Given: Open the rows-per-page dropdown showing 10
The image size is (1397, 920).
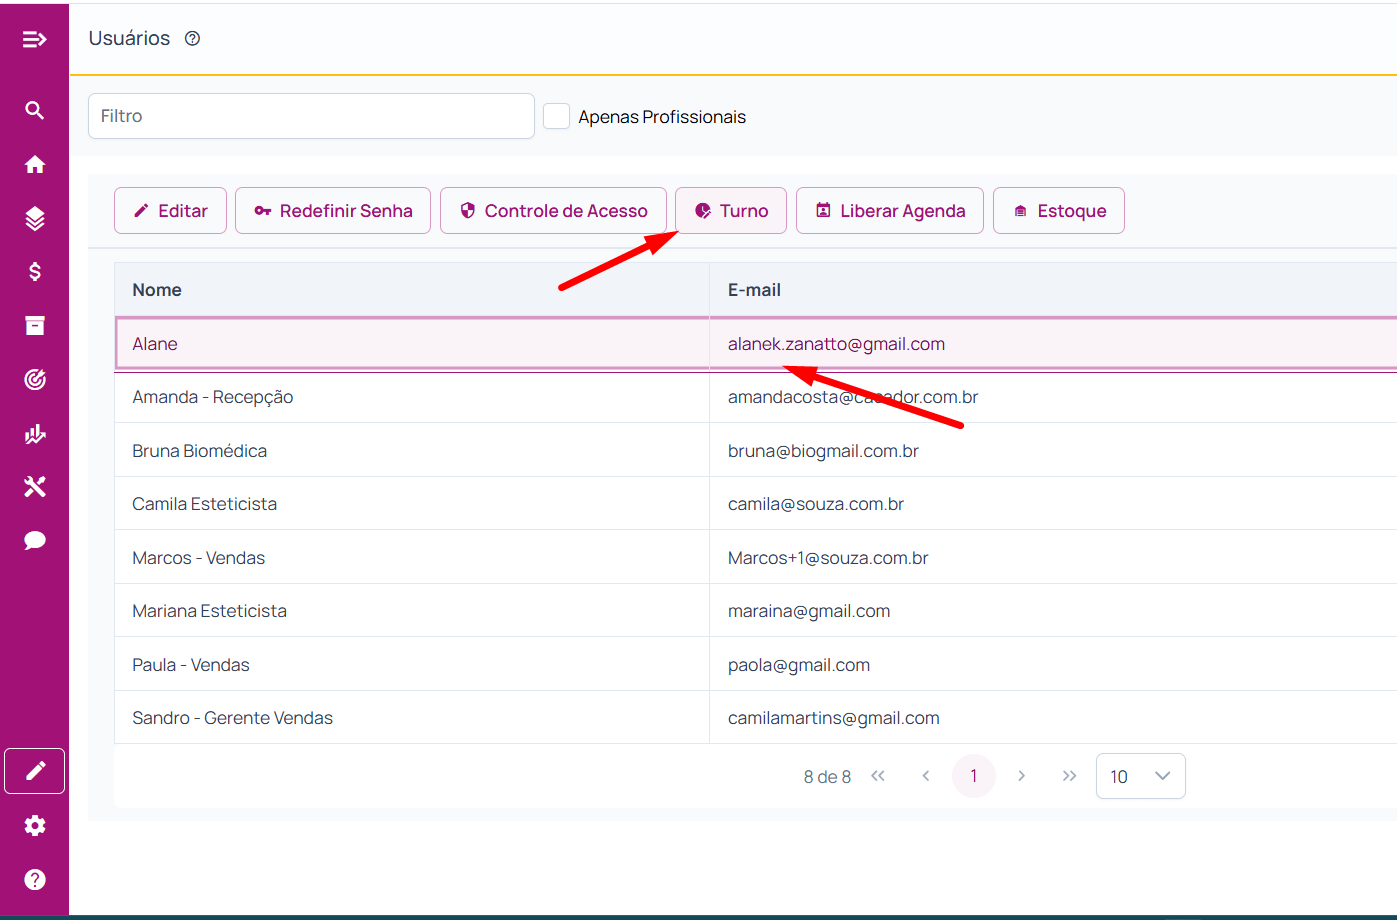Looking at the screenshot, I should 1140,776.
